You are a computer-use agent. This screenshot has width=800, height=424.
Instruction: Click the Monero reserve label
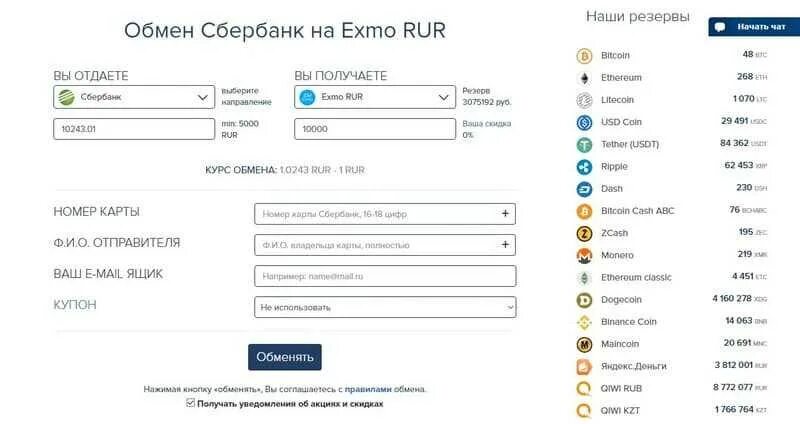coord(617,255)
